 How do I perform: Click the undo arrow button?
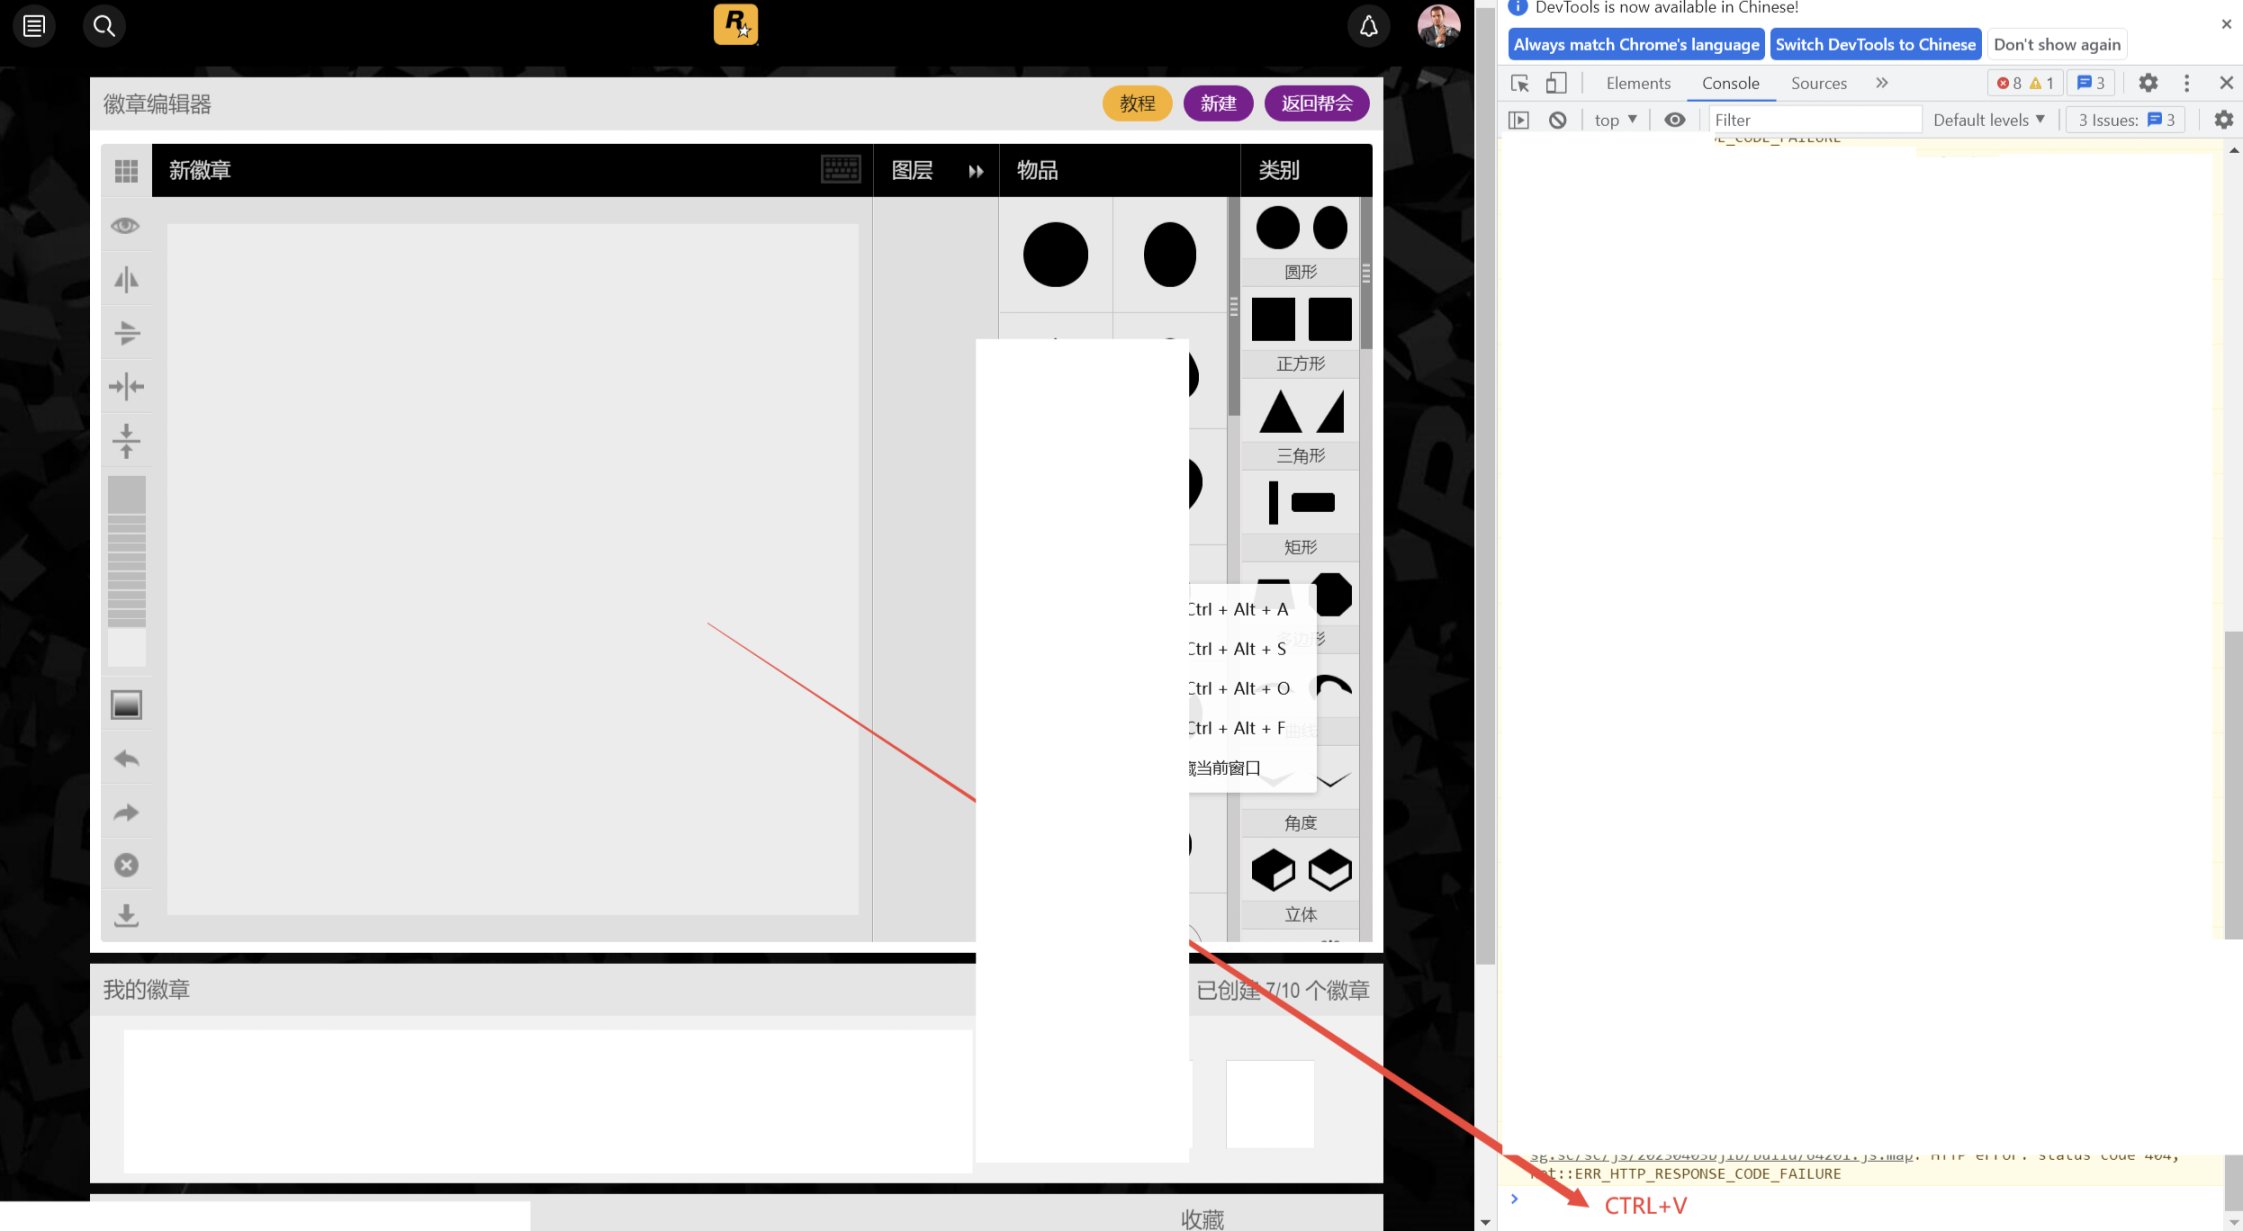(126, 758)
